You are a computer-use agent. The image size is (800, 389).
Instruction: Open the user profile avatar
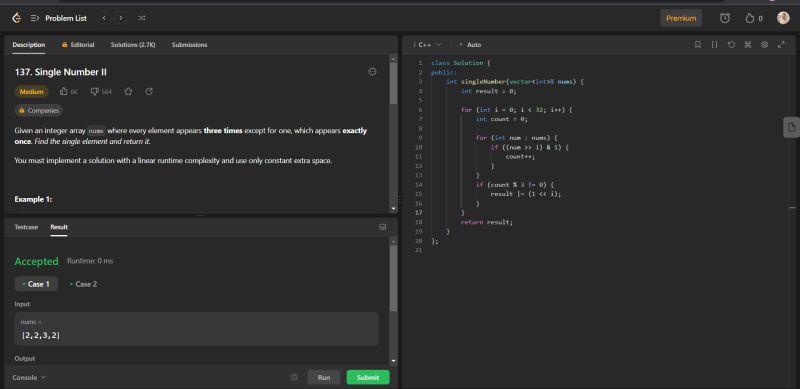(783, 18)
